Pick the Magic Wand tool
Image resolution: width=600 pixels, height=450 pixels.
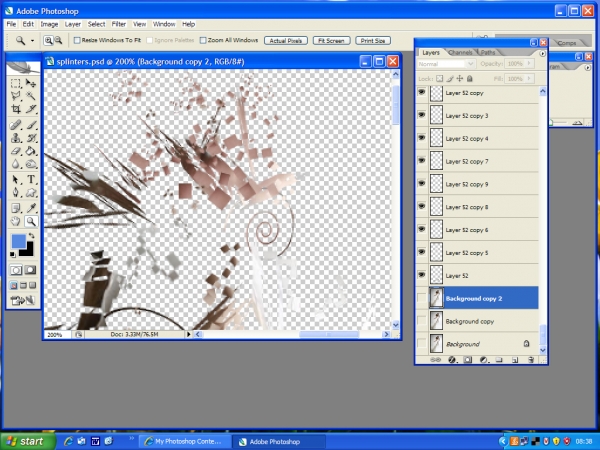click(31, 96)
